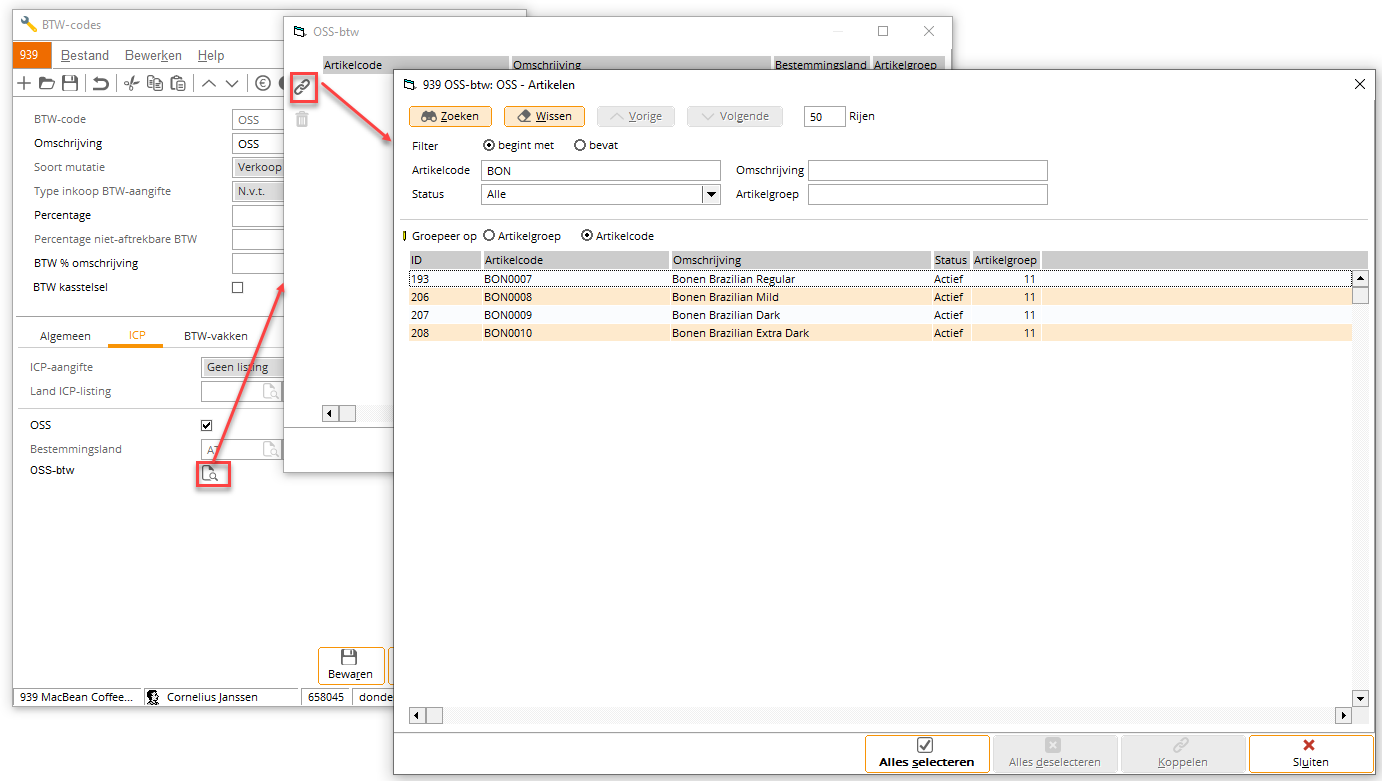Viewport: 1382px width, 781px height.
Task: Open the ICP-aangifte 'Geen listing' dropdown
Action: pos(242,367)
